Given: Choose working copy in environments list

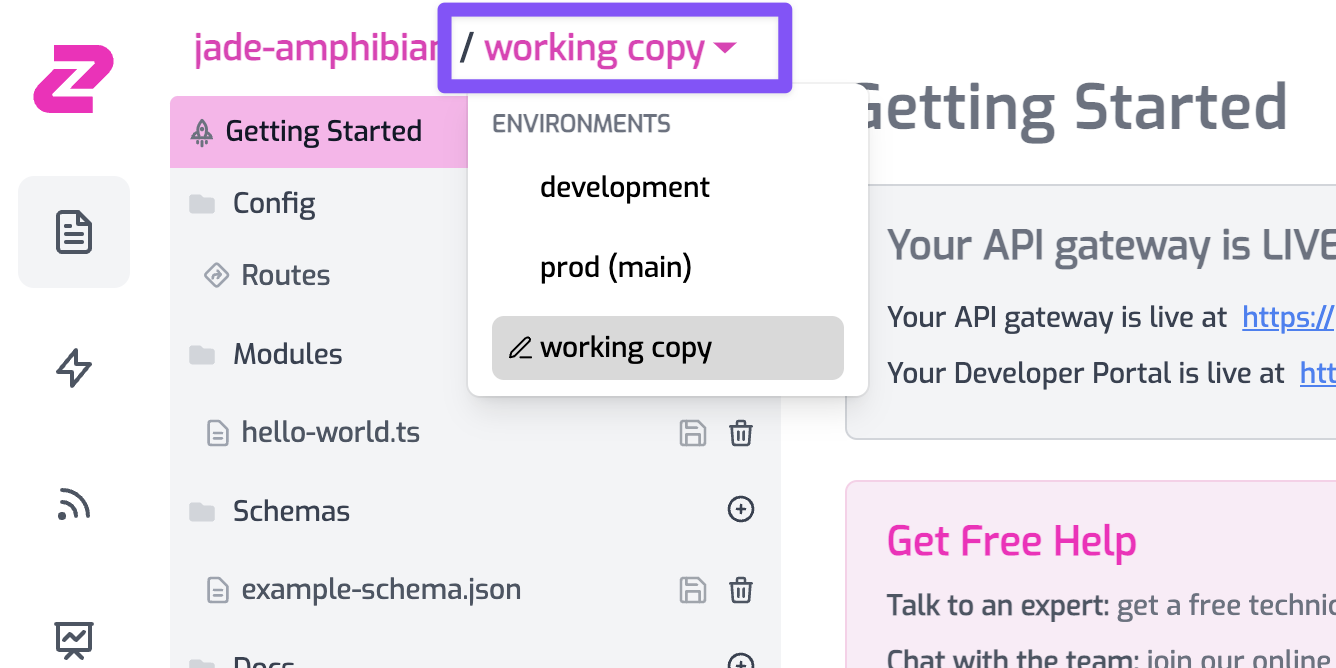Looking at the screenshot, I should pos(667,348).
